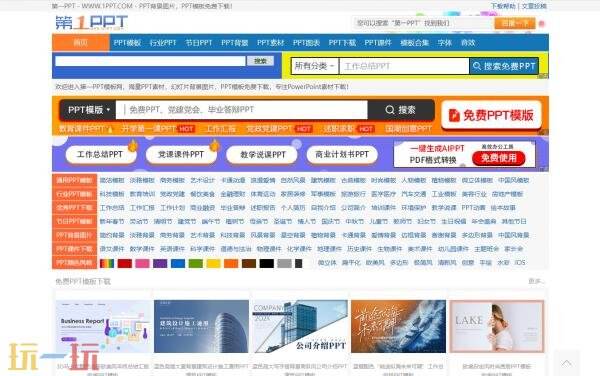Click the 工作总结PPT pill button

[x=100, y=155]
